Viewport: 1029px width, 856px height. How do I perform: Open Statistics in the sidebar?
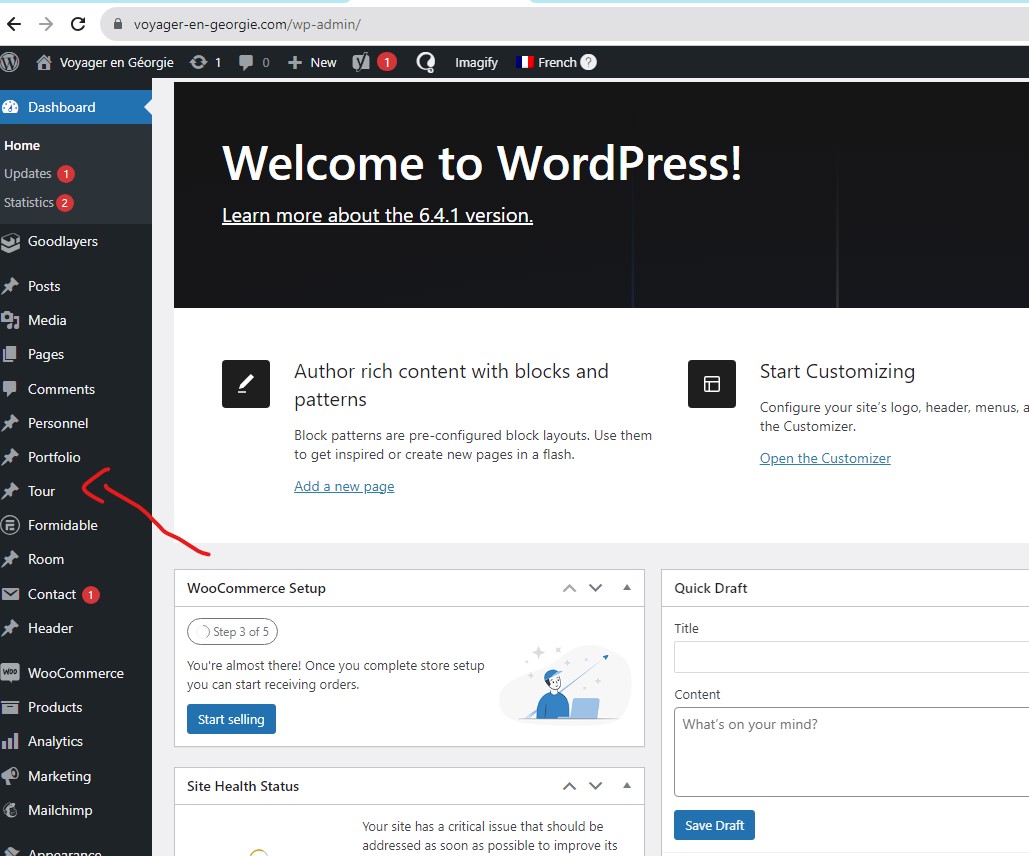(x=29, y=202)
